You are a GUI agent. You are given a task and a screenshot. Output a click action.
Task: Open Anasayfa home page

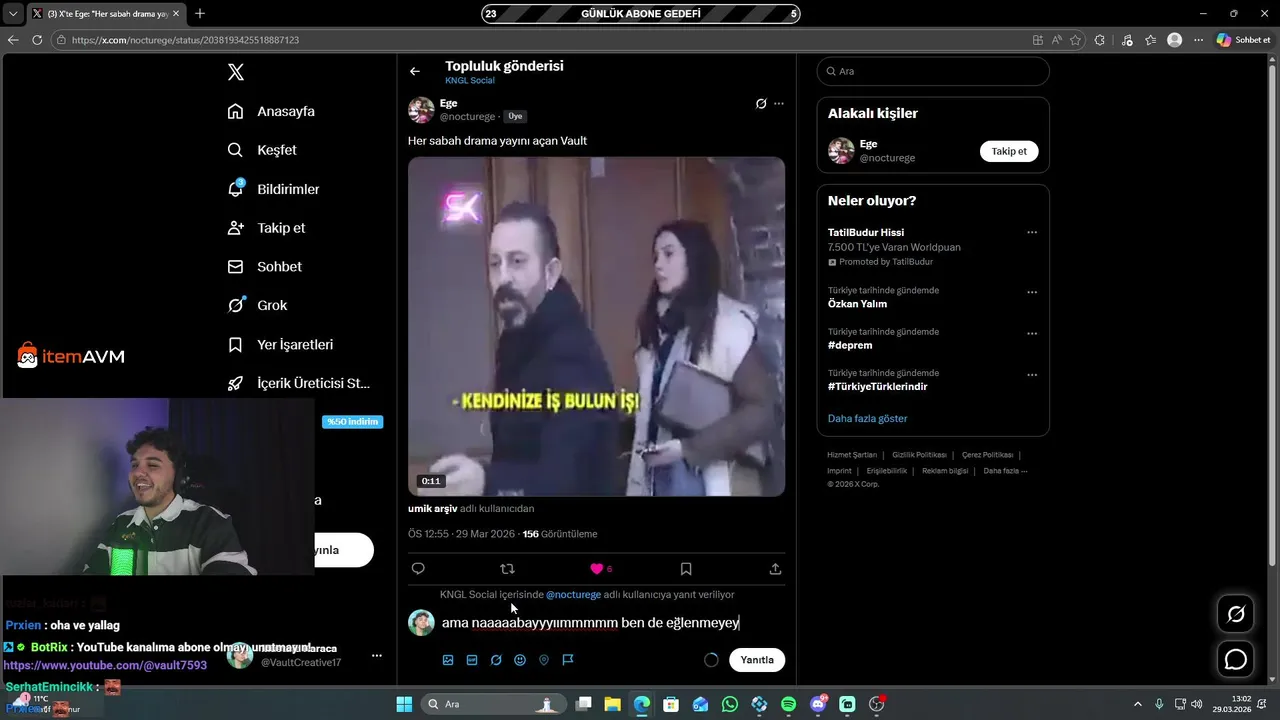(271, 111)
